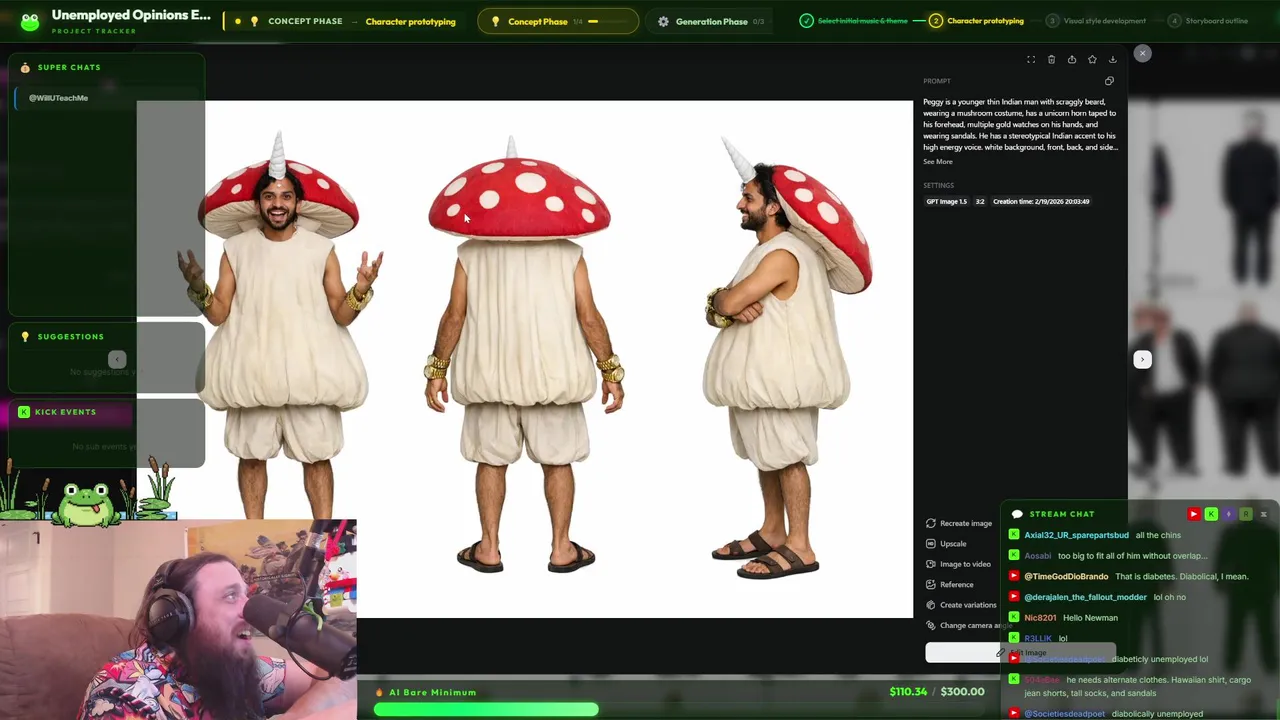
Task: Click the Stream Chat speech bubble icon
Action: pos(1017,514)
